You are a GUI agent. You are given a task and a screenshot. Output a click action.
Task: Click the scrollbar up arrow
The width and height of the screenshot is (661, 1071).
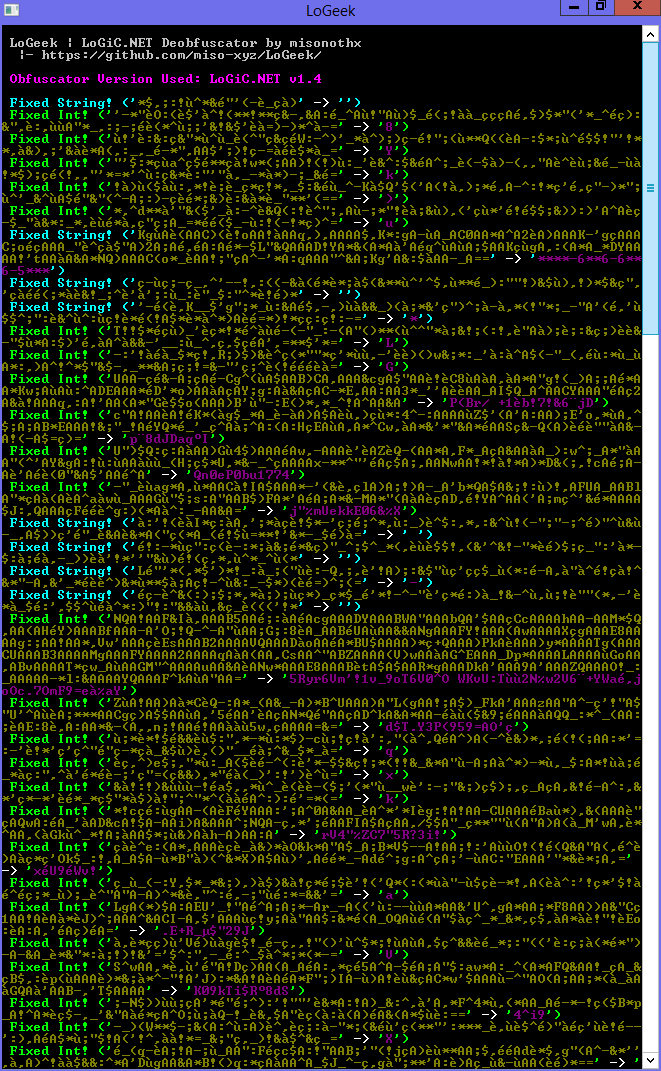point(650,32)
